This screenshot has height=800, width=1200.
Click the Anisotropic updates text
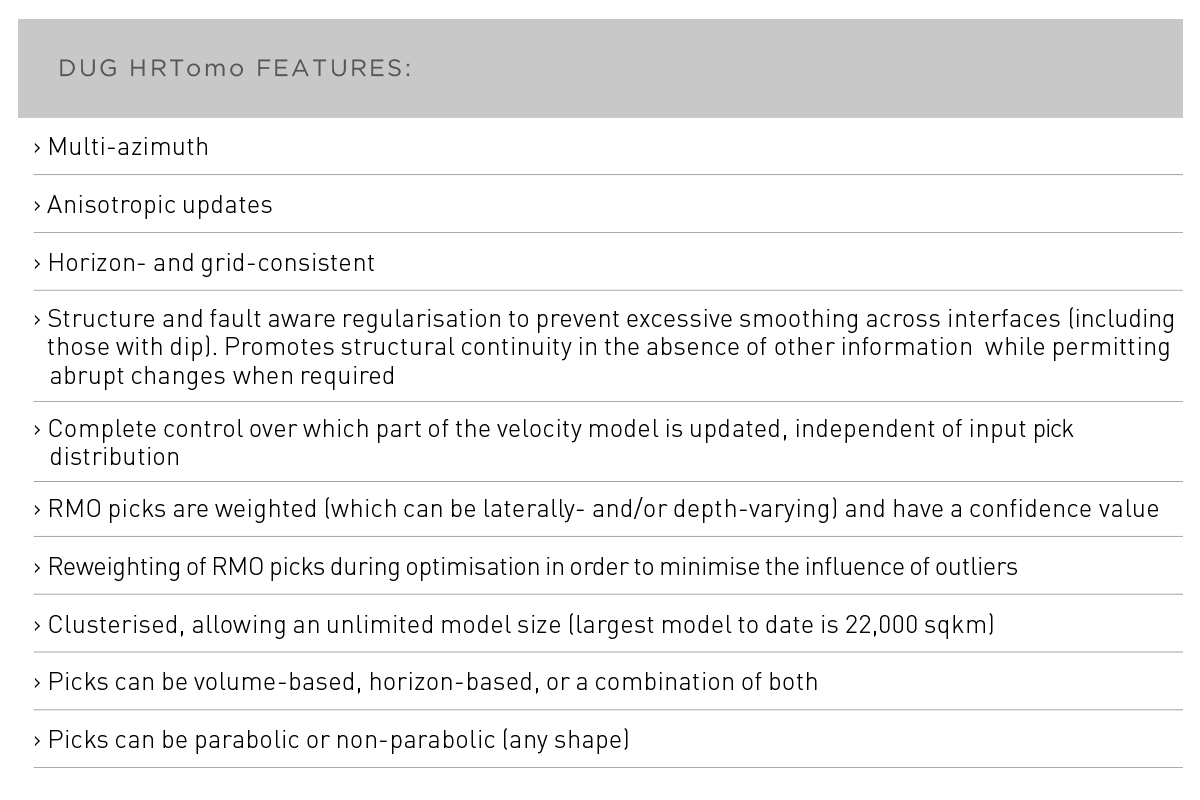tap(160, 205)
